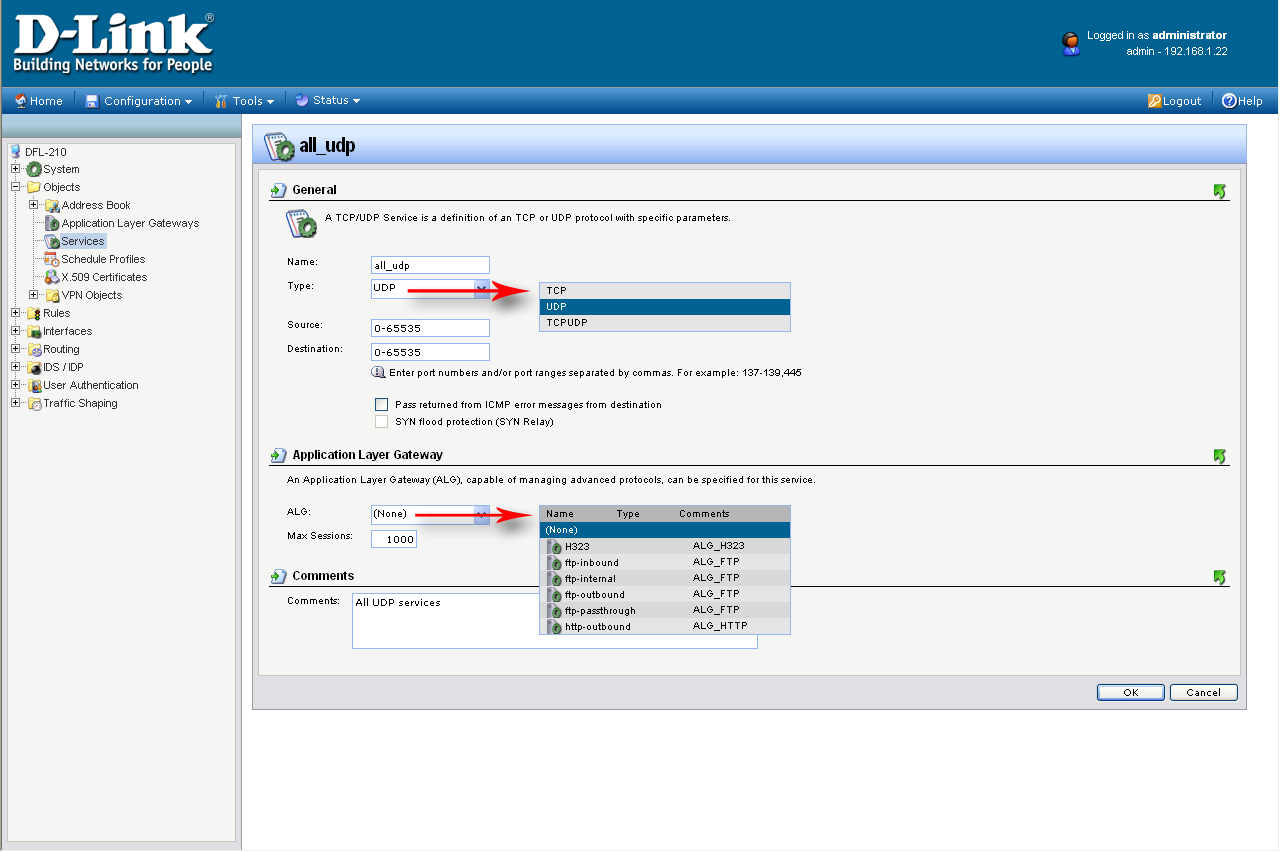Click the Application Layer Gateways icon

click(52, 223)
